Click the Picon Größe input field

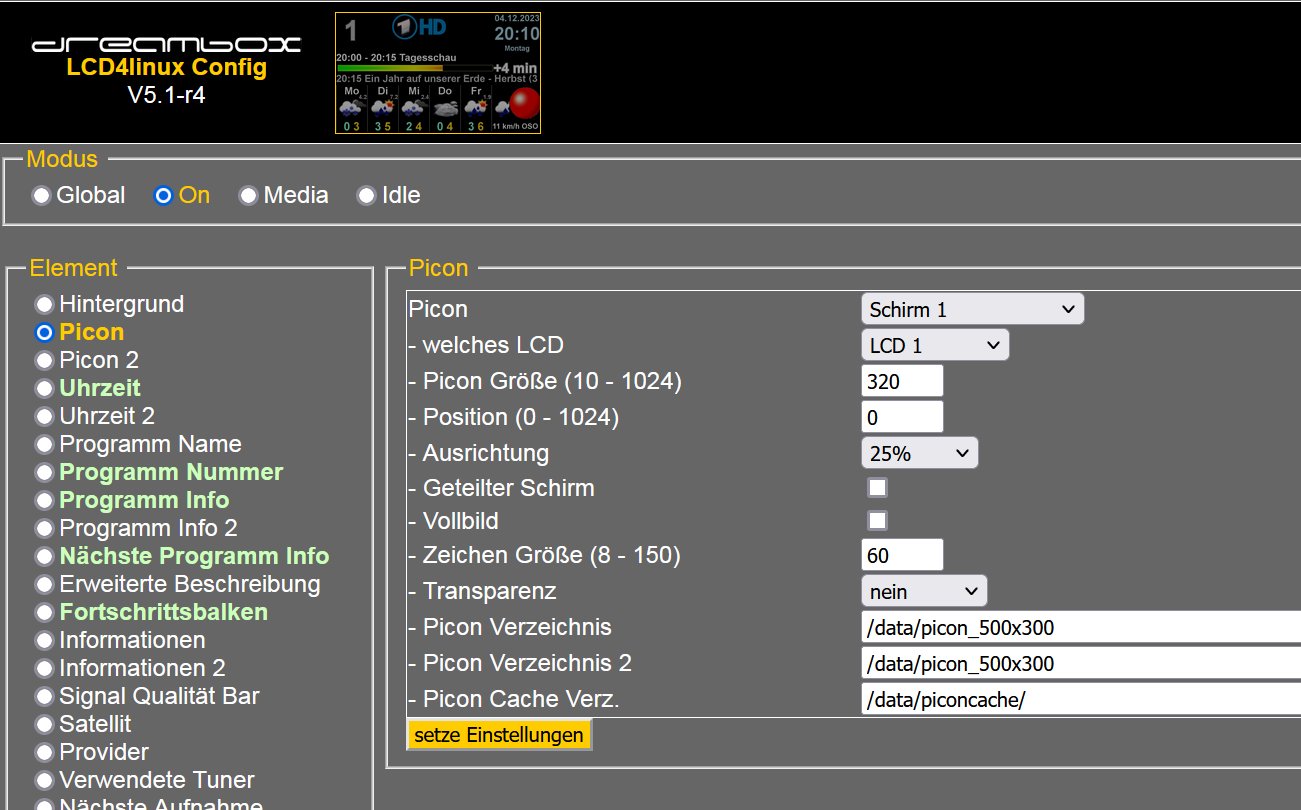901,381
